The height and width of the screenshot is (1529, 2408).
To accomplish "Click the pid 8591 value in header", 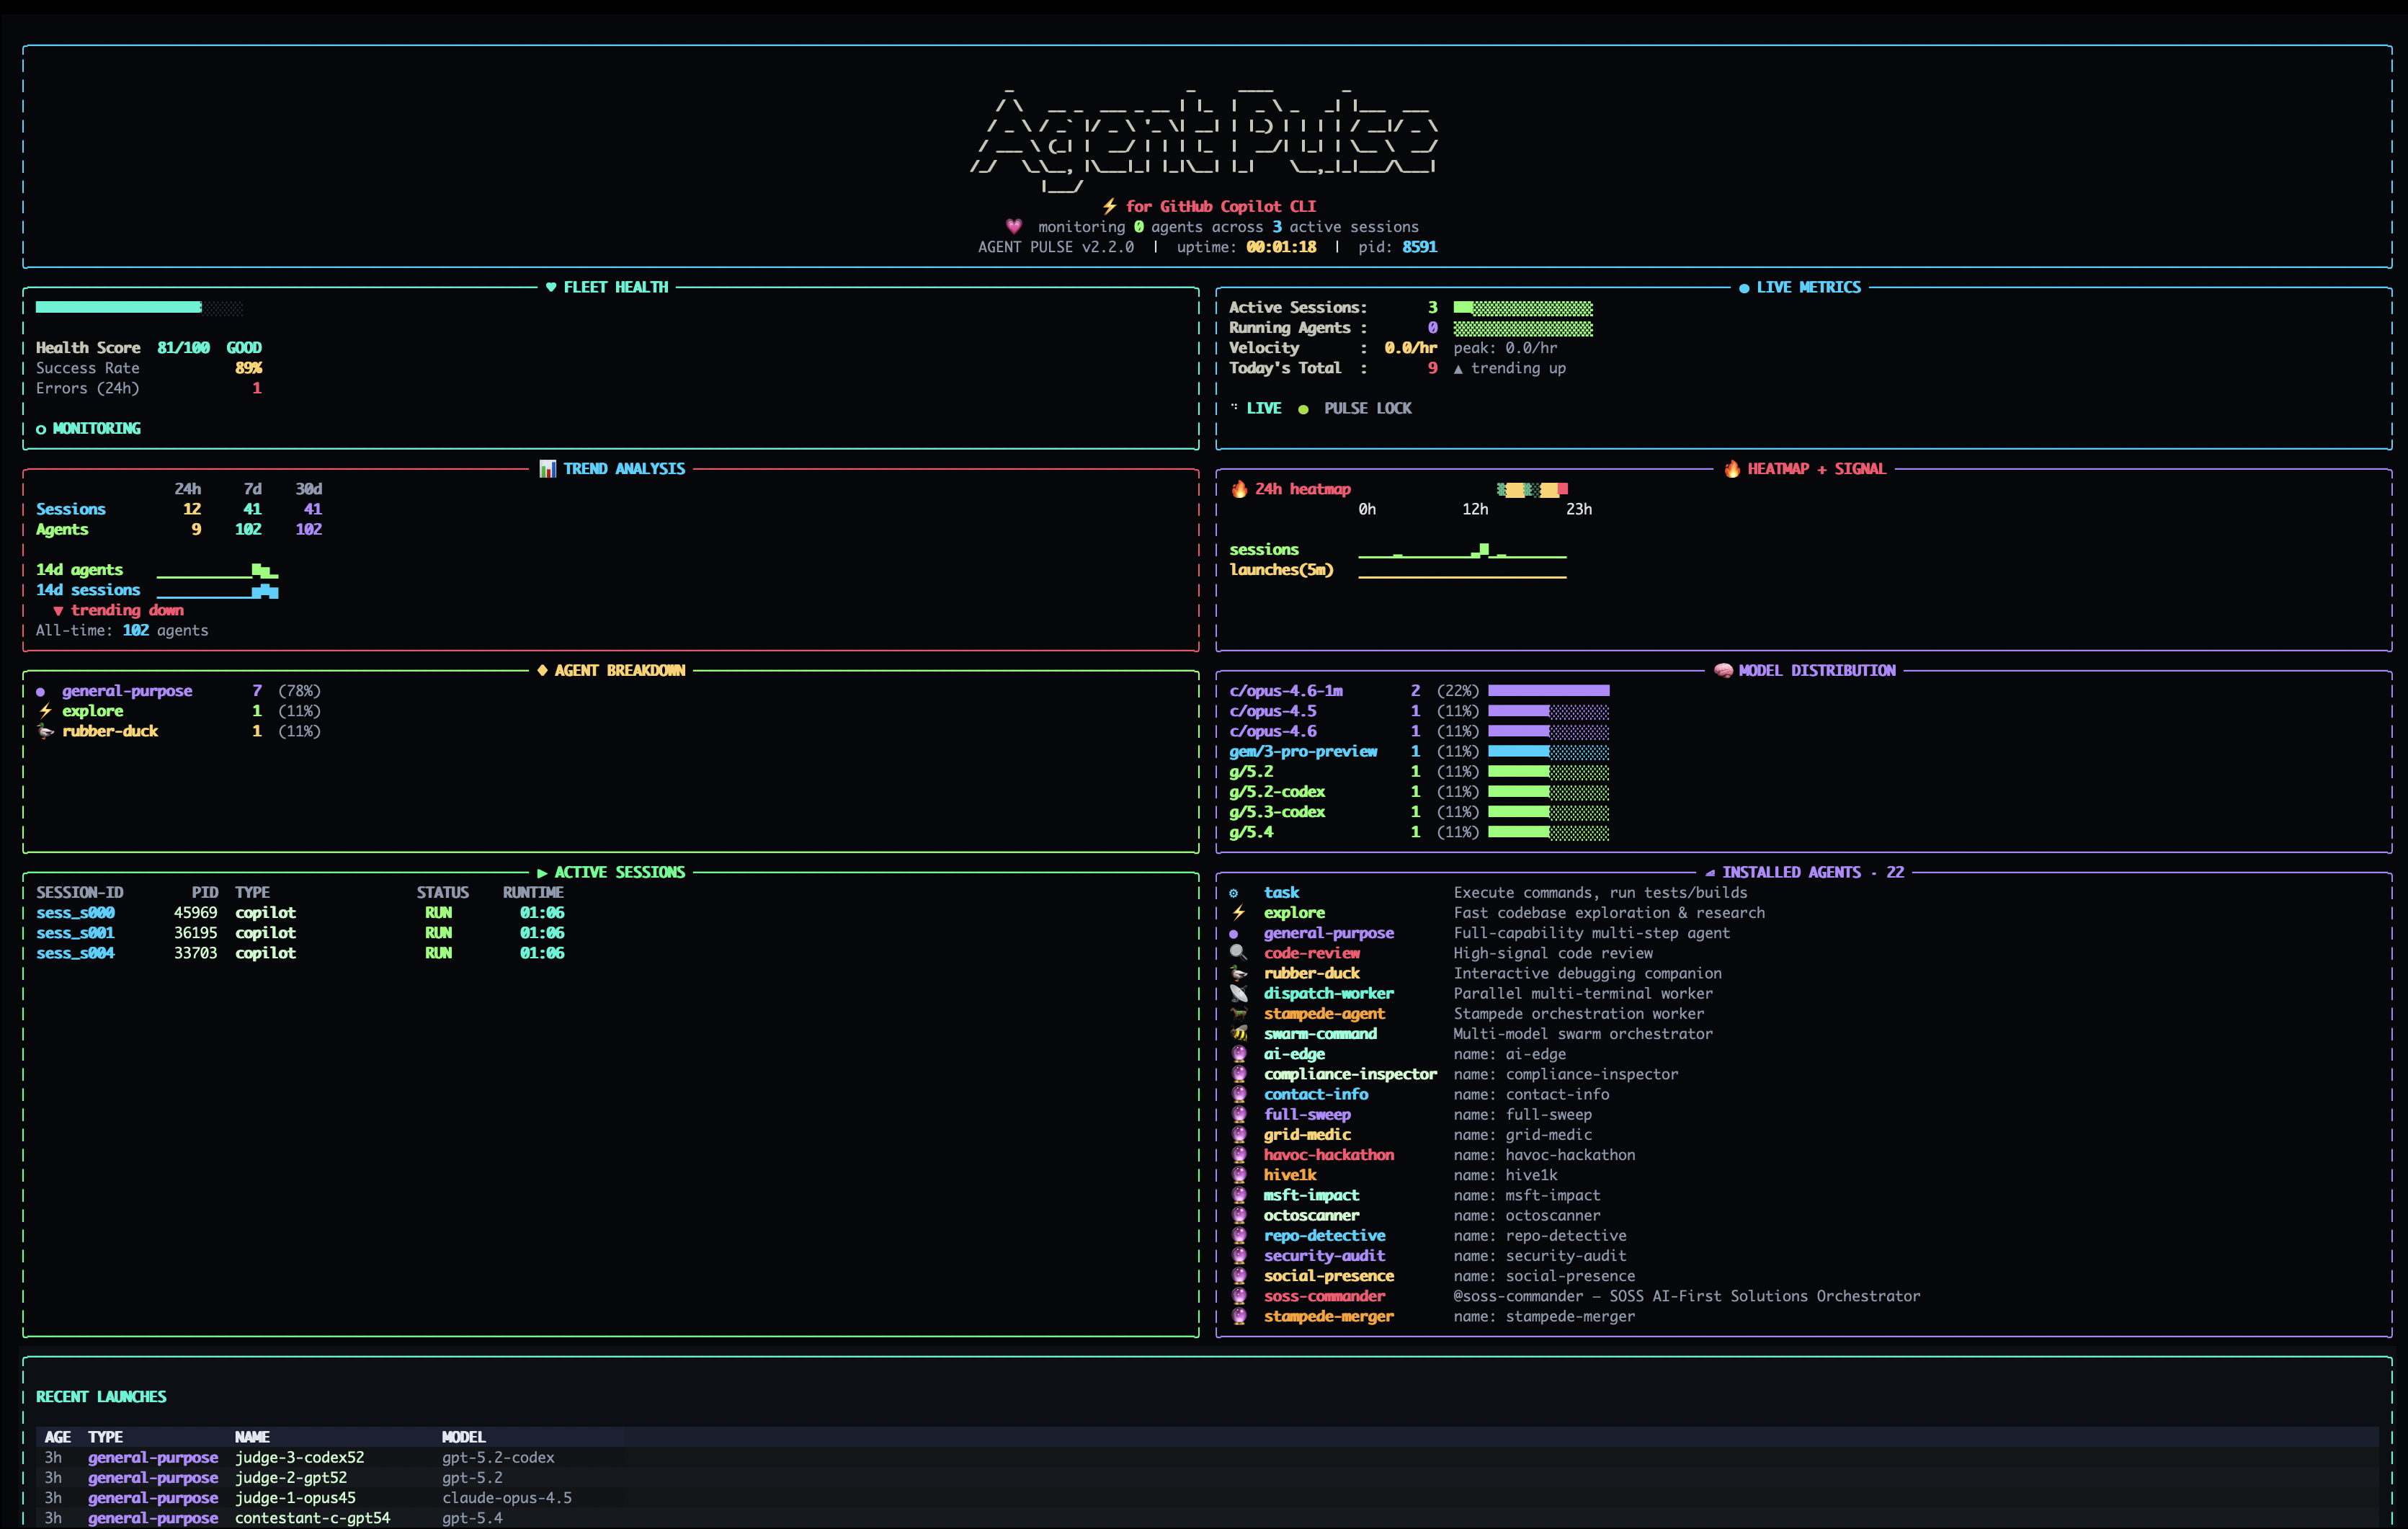I will pyautogui.click(x=1419, y=247).
